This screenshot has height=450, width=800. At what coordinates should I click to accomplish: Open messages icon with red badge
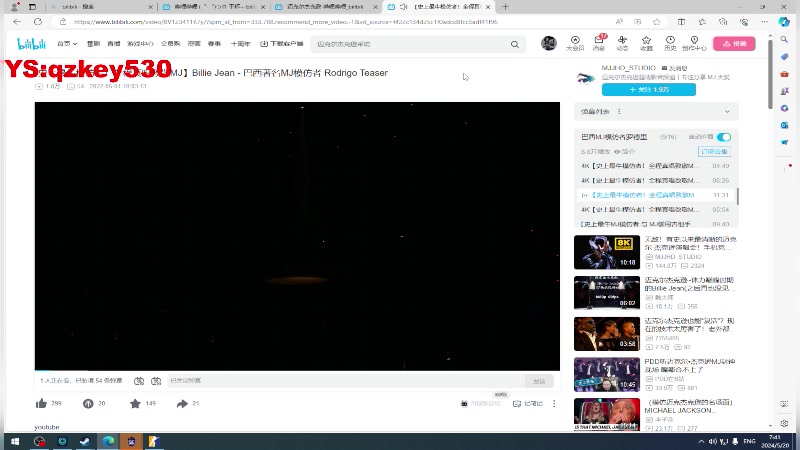tap(599, 43)
